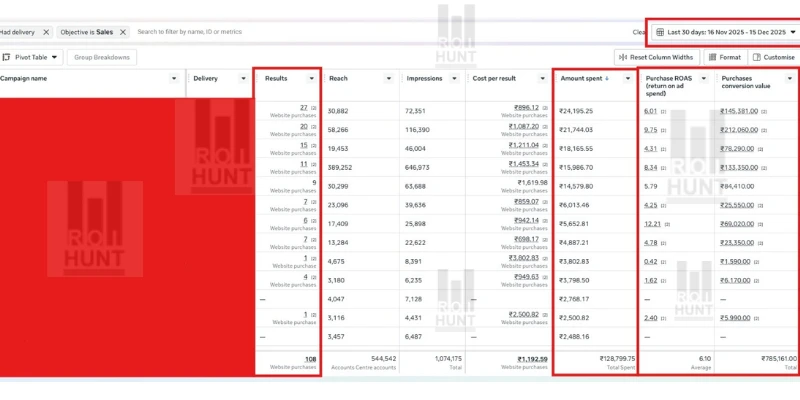Click the 12.21 Purchase ROAS value
This screenshot has height=400, width=800.
coord(653,224)
